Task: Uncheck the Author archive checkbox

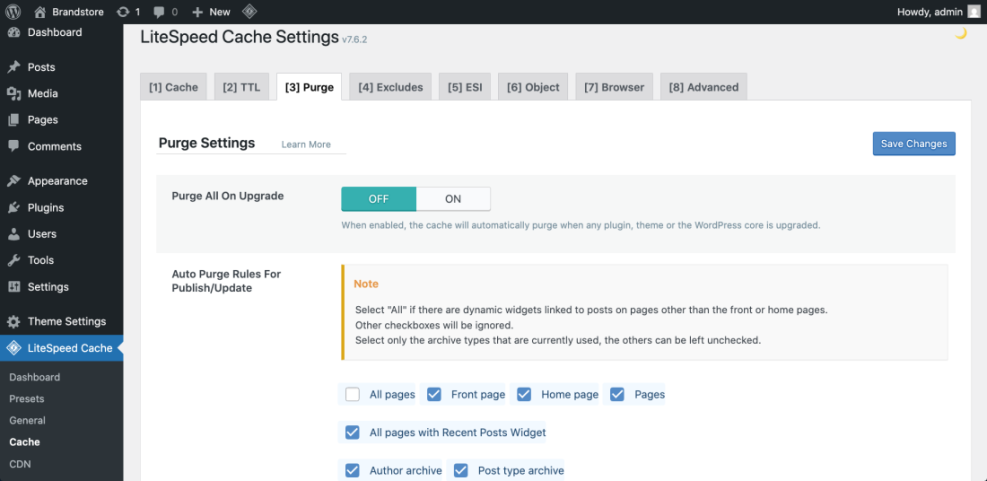Action: [352, 470]
